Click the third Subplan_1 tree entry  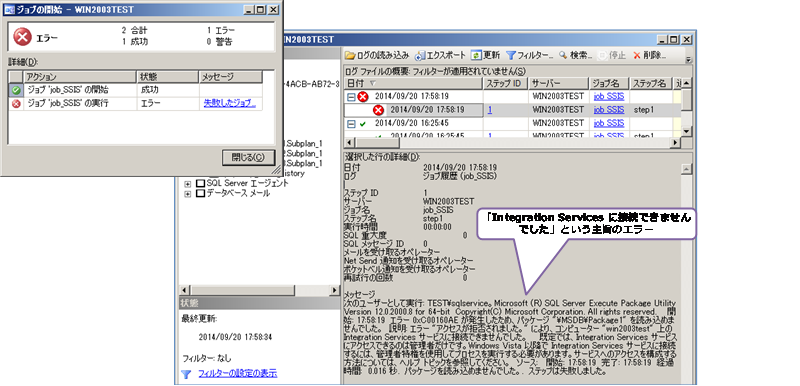(x=304, y=164)
